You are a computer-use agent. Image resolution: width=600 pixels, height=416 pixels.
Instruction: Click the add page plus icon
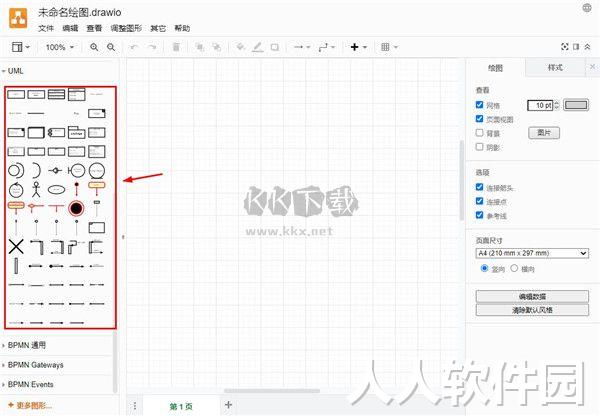(228, 405)
